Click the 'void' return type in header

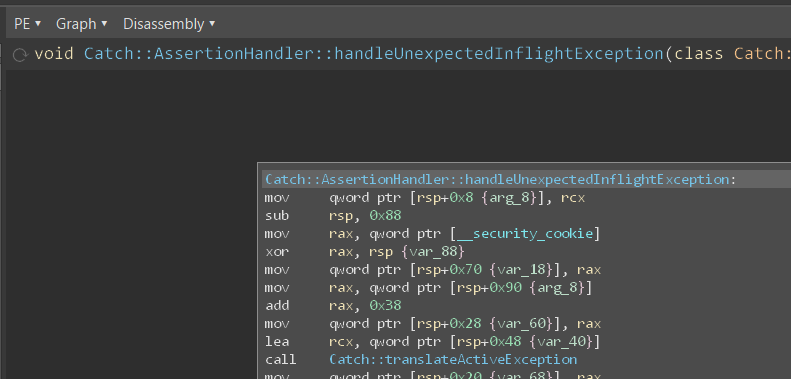(54, 53)
